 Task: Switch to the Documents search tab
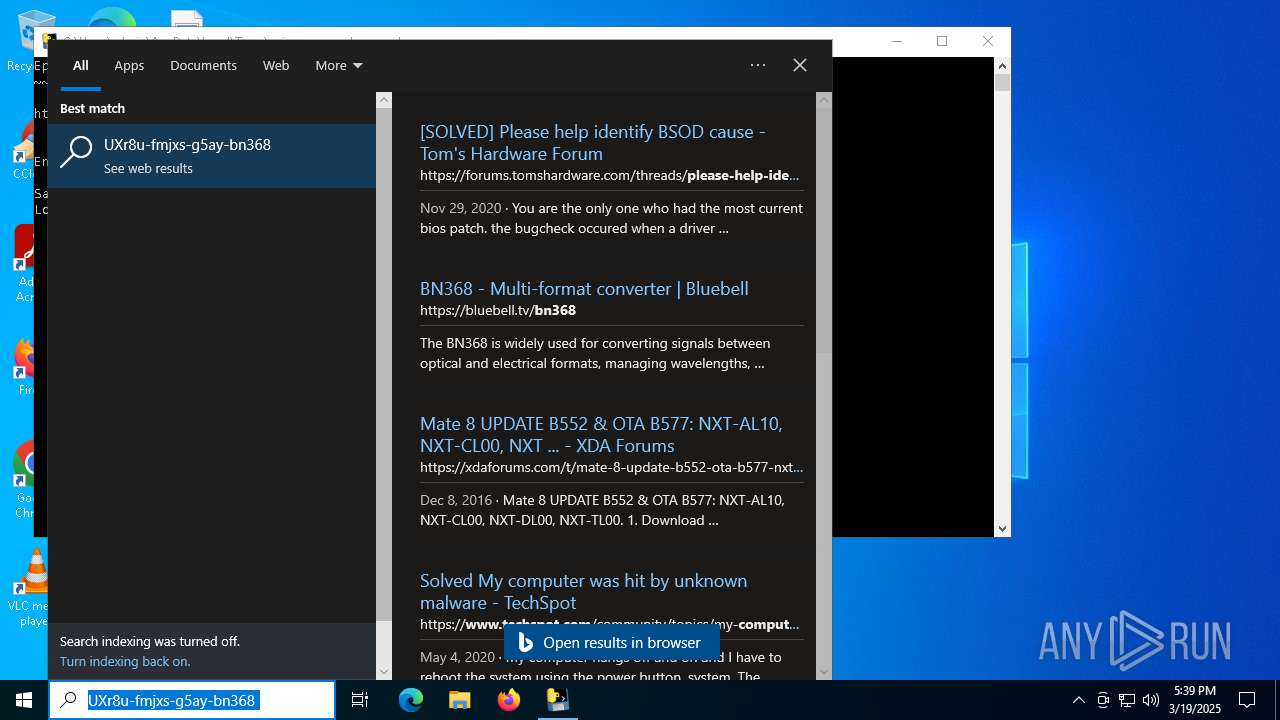[203, 65]
